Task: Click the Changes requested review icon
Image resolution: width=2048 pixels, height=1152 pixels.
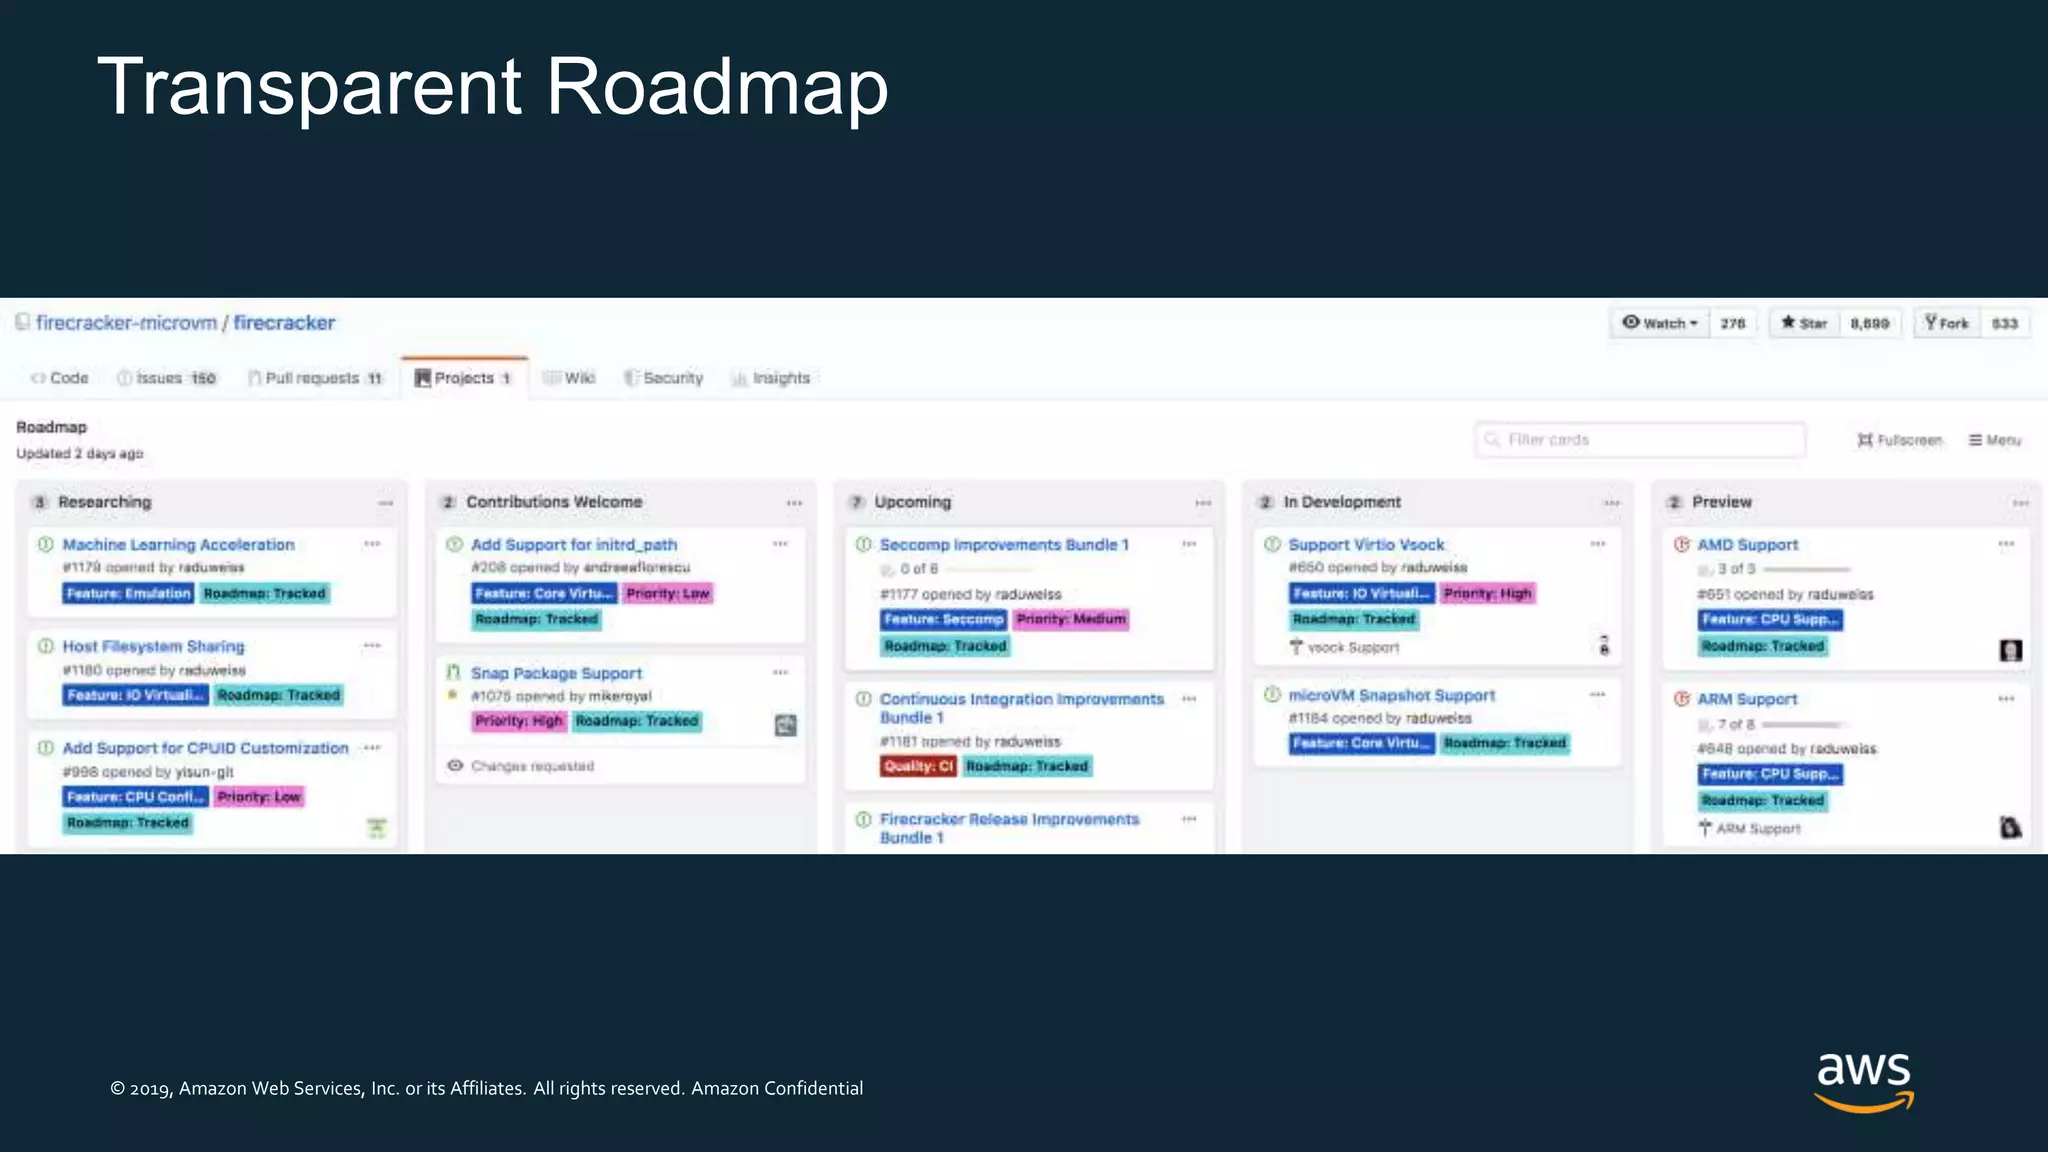Action: click(455, 766)
